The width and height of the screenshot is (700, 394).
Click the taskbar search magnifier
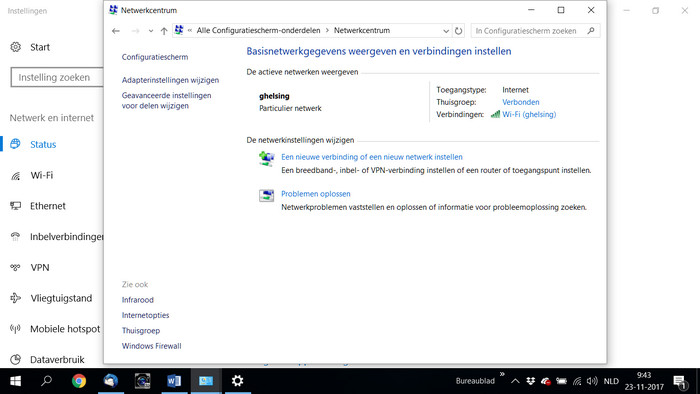46,381
